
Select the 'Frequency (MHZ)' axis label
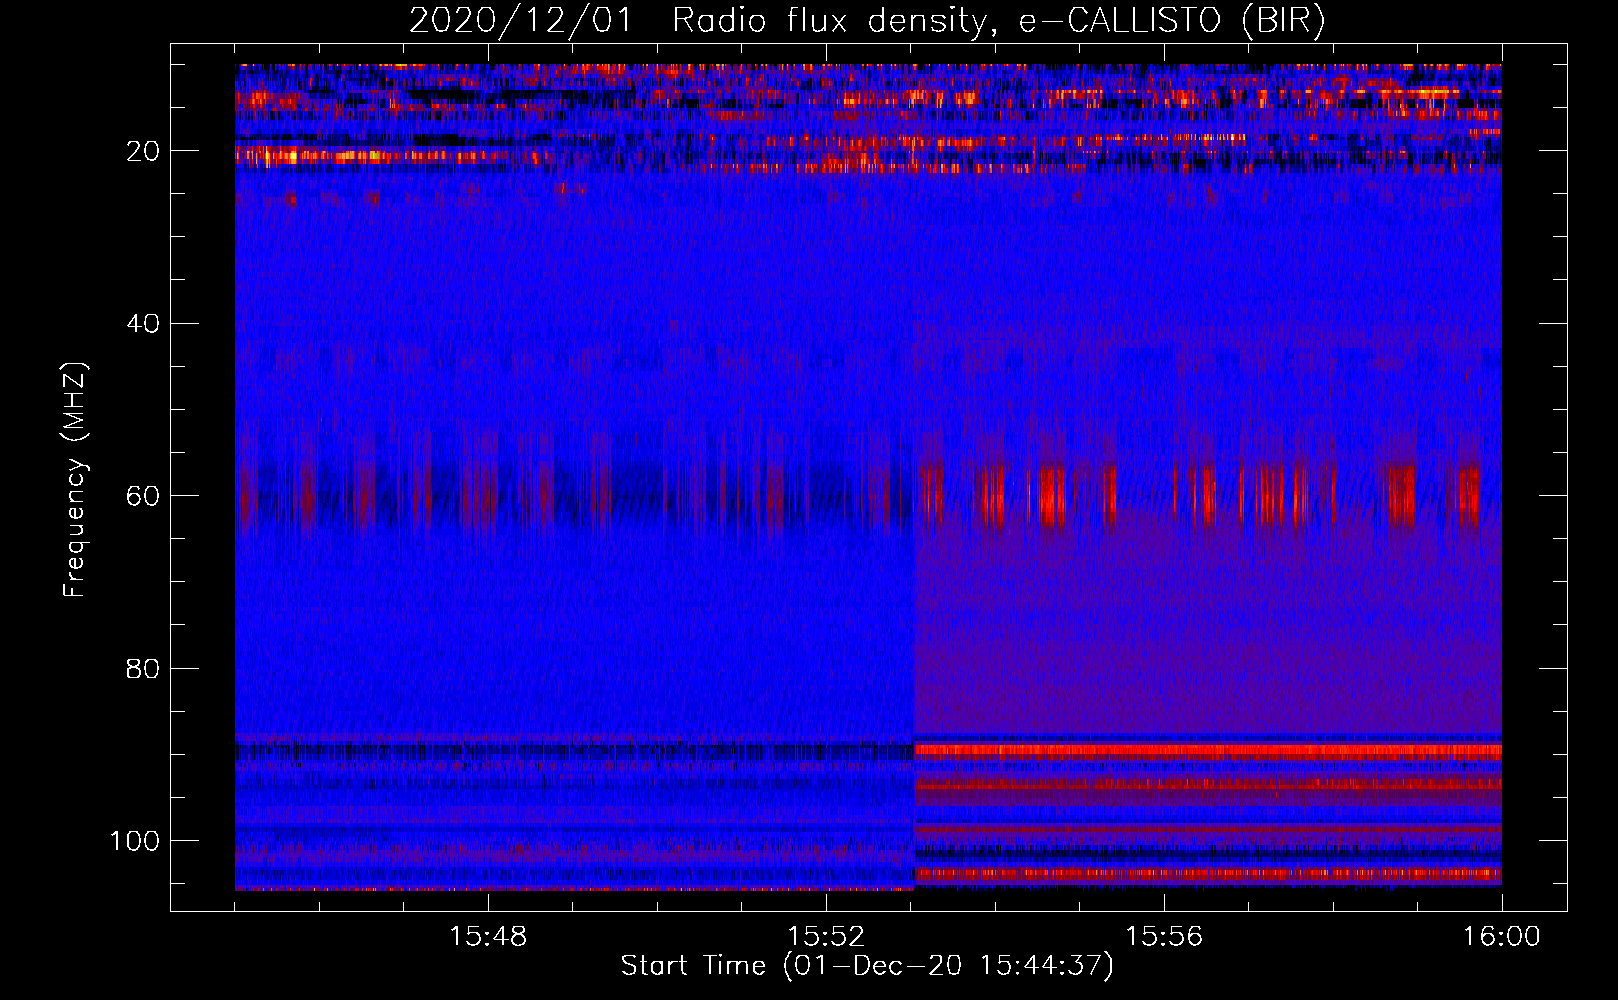(x=74, y=479)
